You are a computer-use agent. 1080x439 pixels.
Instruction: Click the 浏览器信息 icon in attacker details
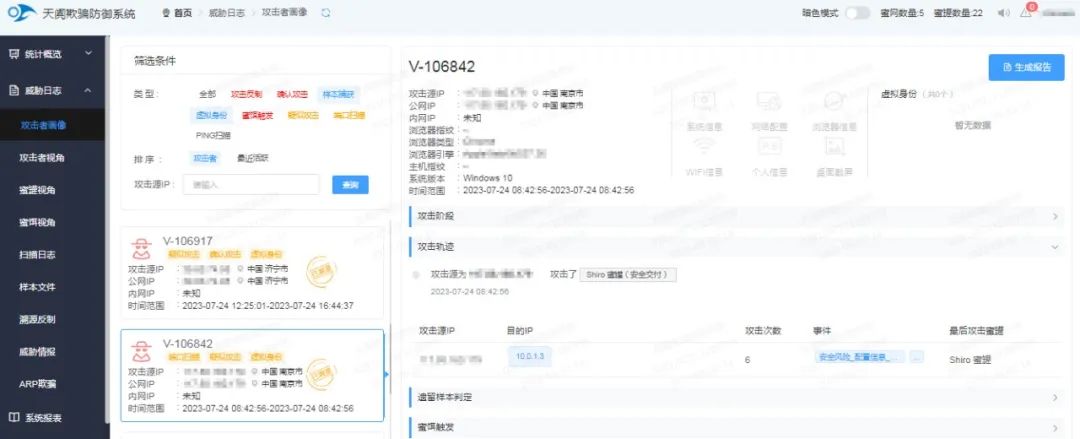[x=833, y=103]
